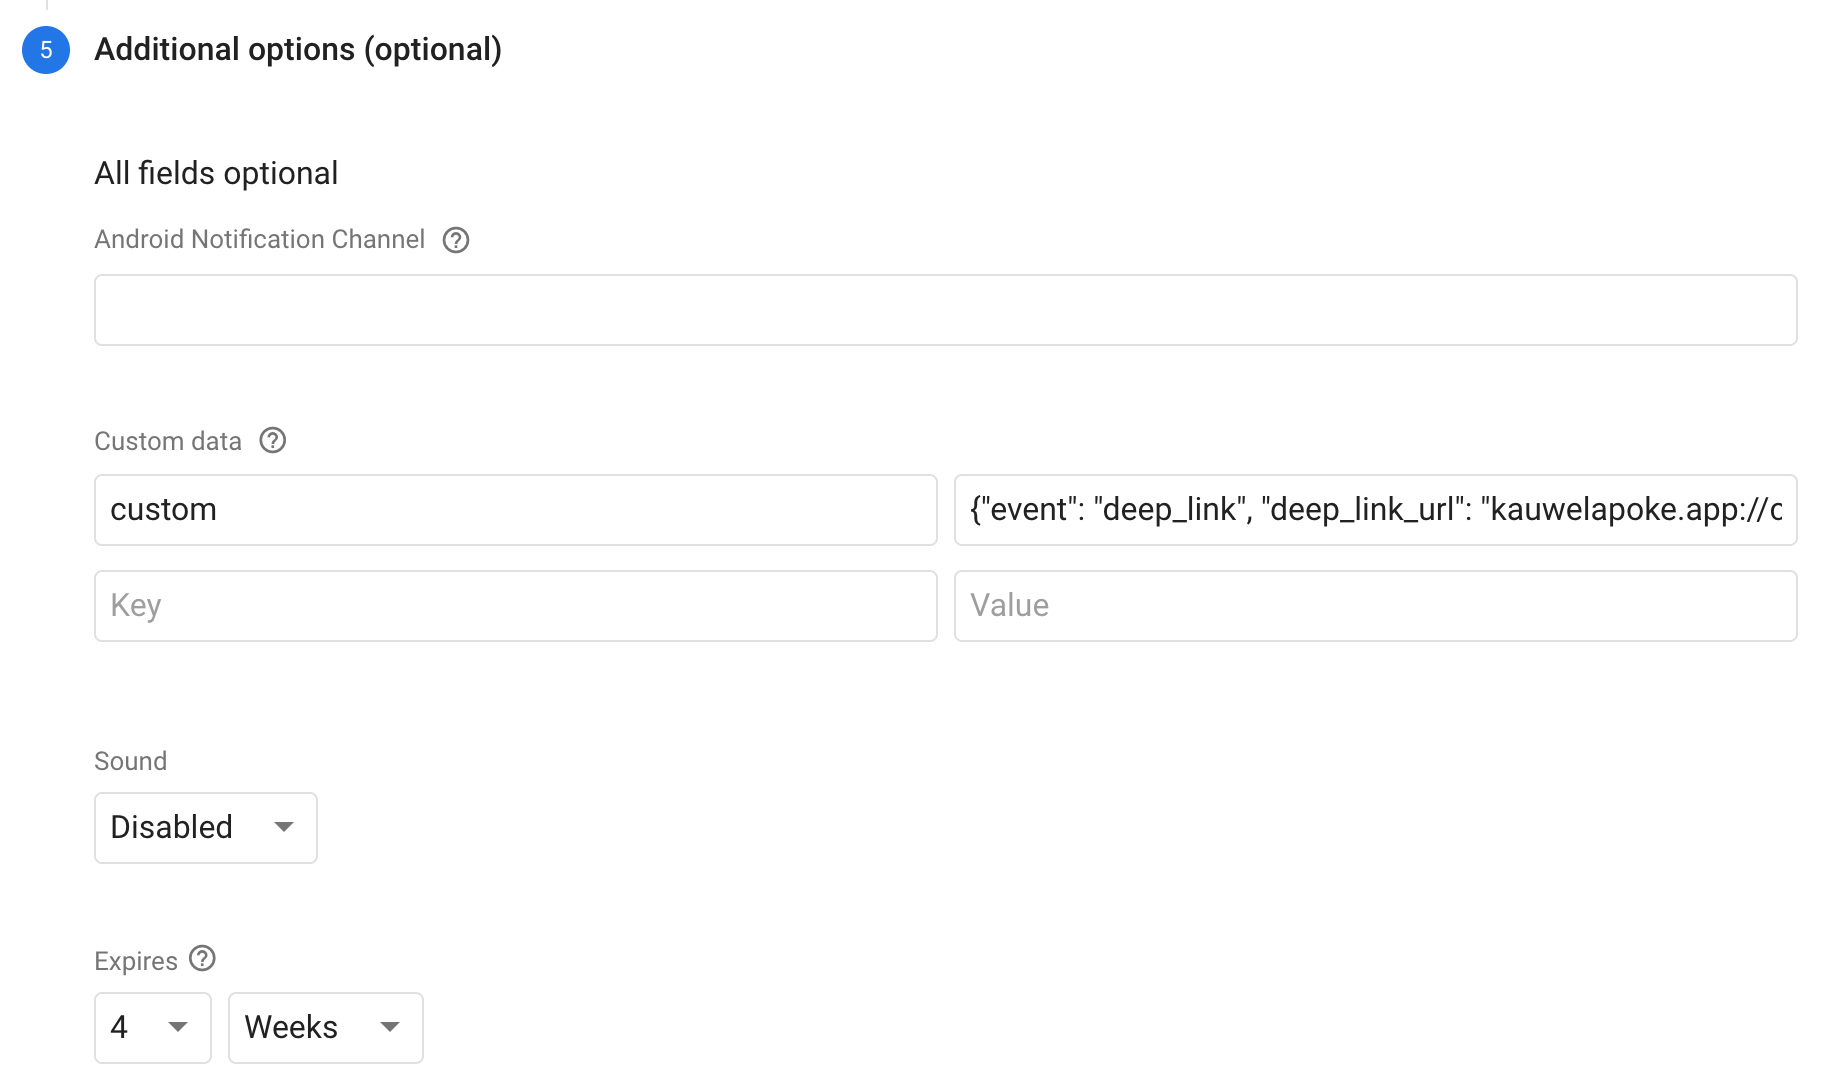Click the 'Custom data' label
Screen dimensions: 1822x1084
[168, 441]
